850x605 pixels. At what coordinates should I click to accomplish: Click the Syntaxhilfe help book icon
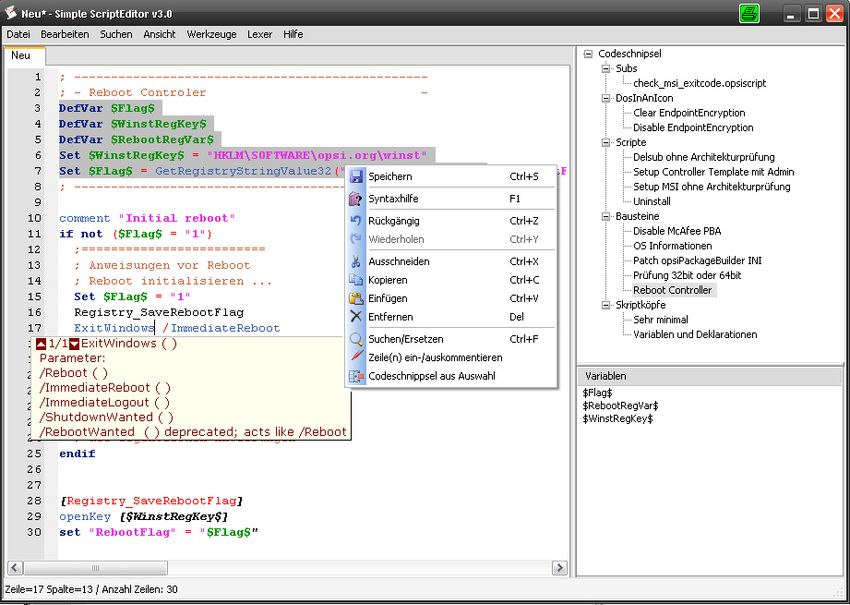(356, 199)
